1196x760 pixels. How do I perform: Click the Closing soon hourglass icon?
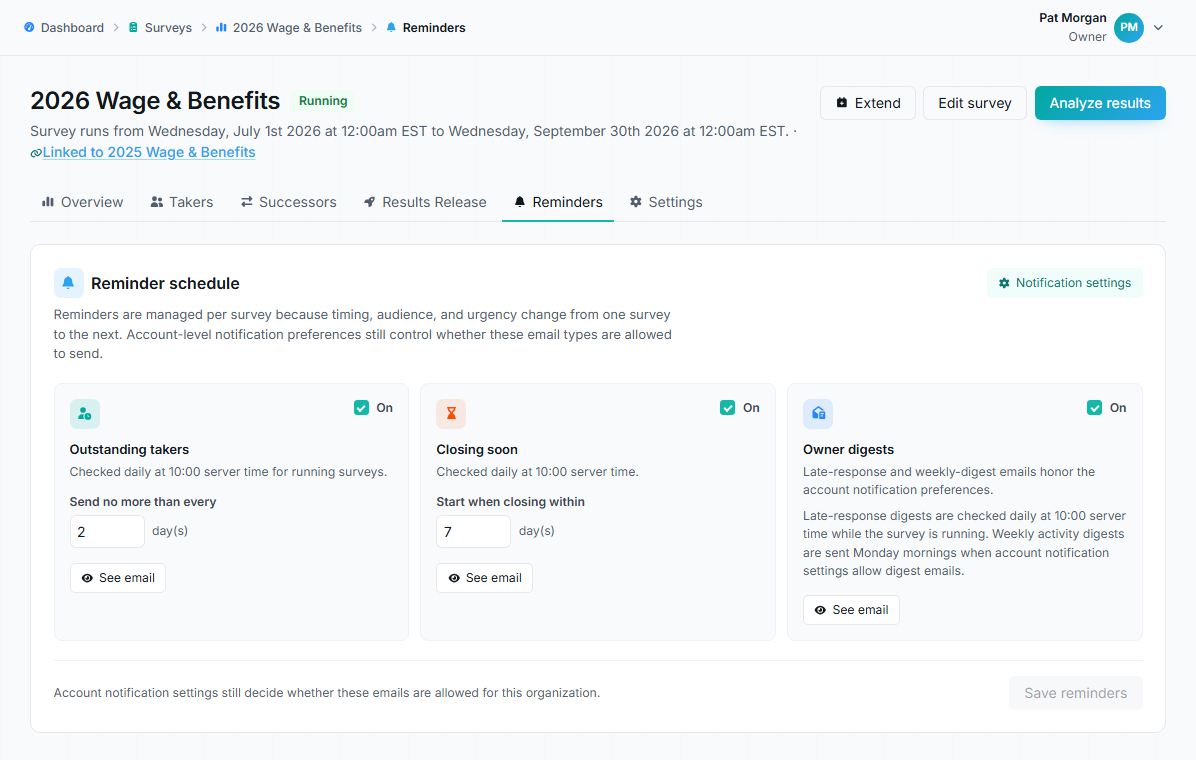(x=452, y=414)
